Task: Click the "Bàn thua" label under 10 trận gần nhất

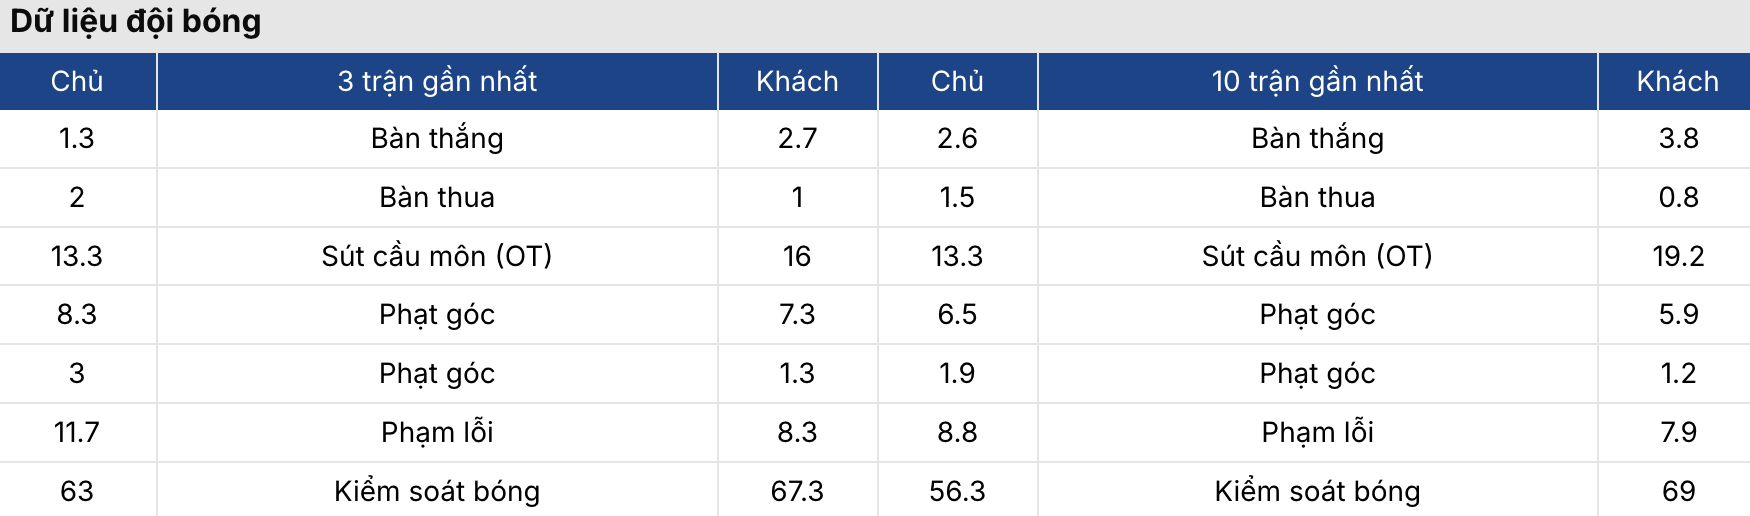Action: [1317, 197]
